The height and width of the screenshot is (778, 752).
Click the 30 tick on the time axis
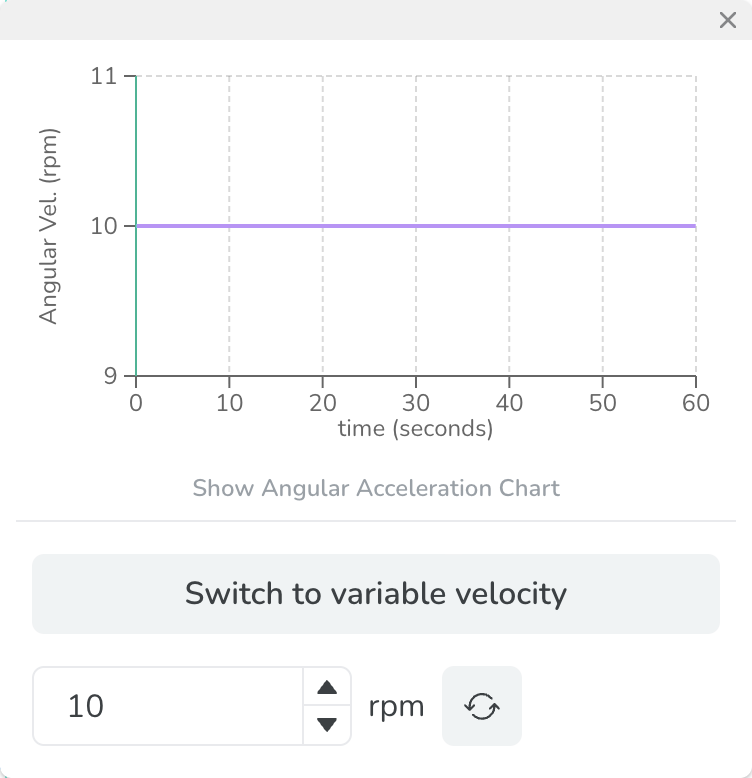tap(416, 403)
